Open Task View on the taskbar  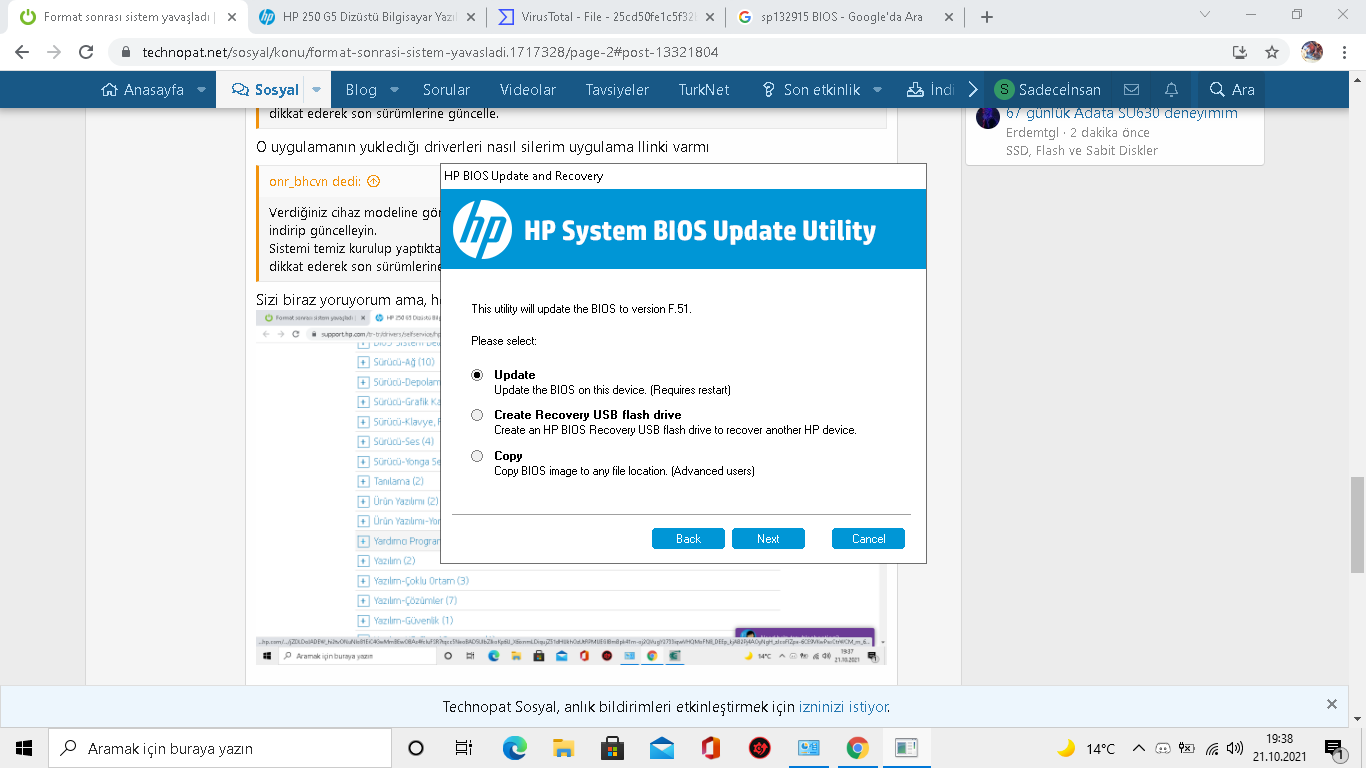coord(464,748)
